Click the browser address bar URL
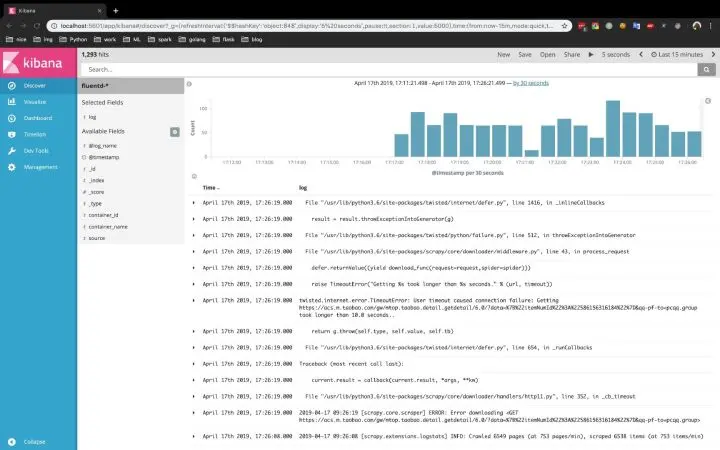This screenshot has width=720, height=450. pos(307,26)
